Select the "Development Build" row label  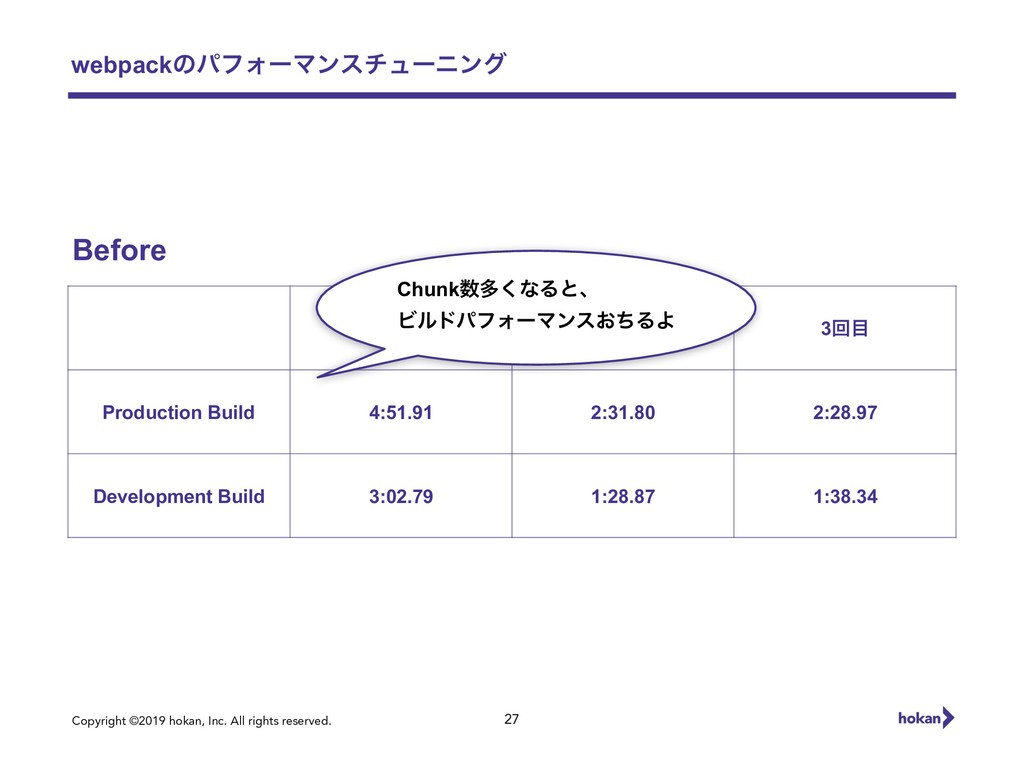(179, 496)
